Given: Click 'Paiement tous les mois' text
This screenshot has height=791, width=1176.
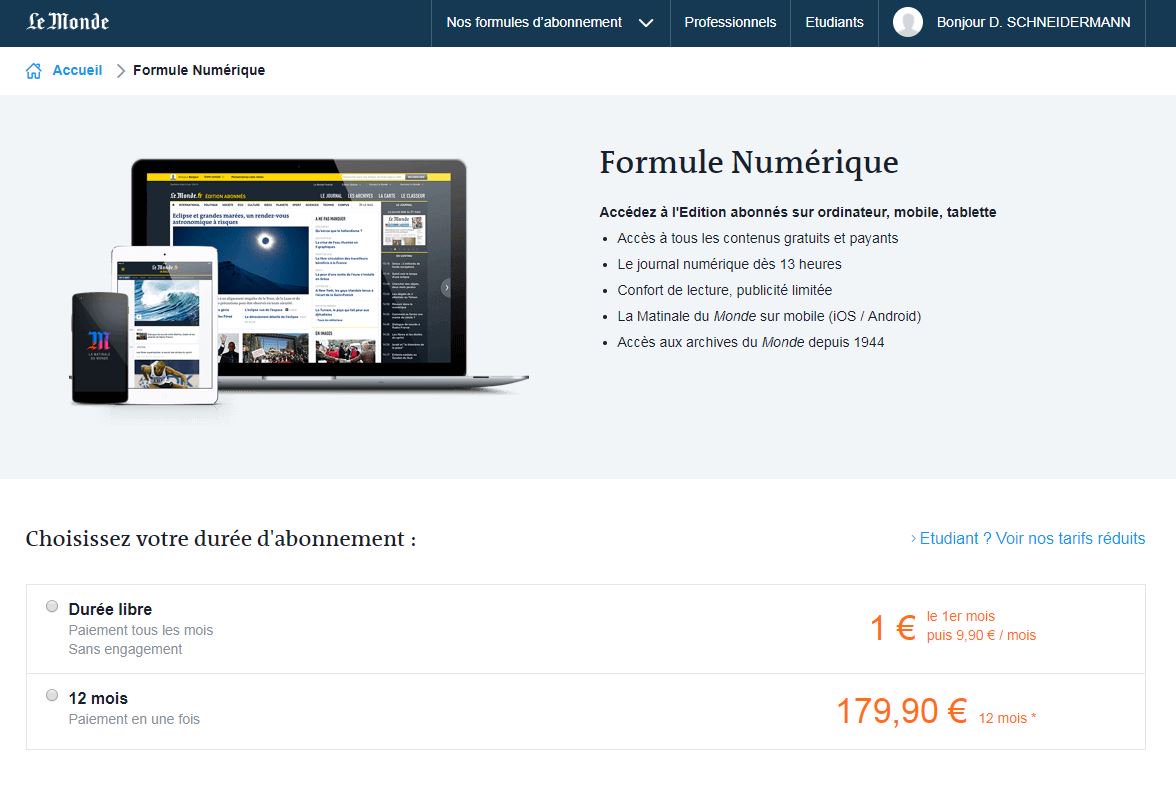Looking at the screenshot, I should coord(141,631).
